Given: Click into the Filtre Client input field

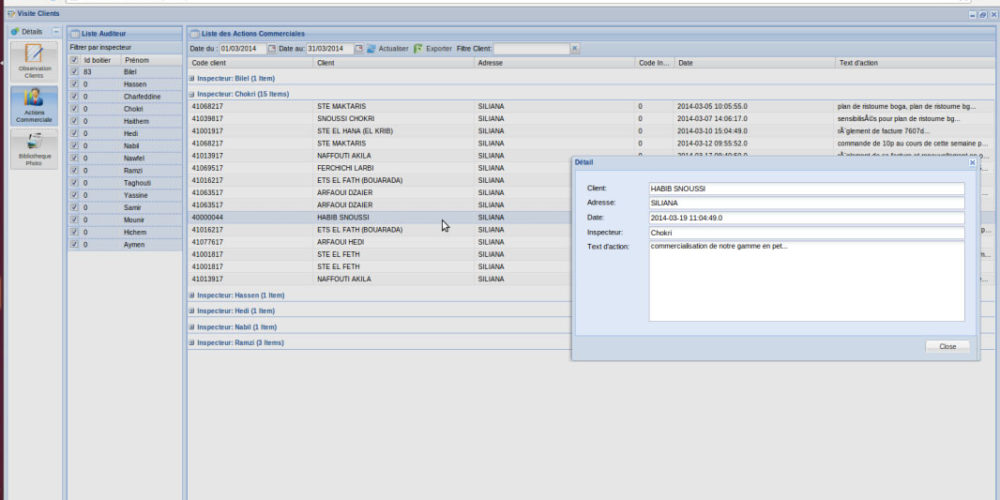Looking at the screenshot, I should click(531, 48).
